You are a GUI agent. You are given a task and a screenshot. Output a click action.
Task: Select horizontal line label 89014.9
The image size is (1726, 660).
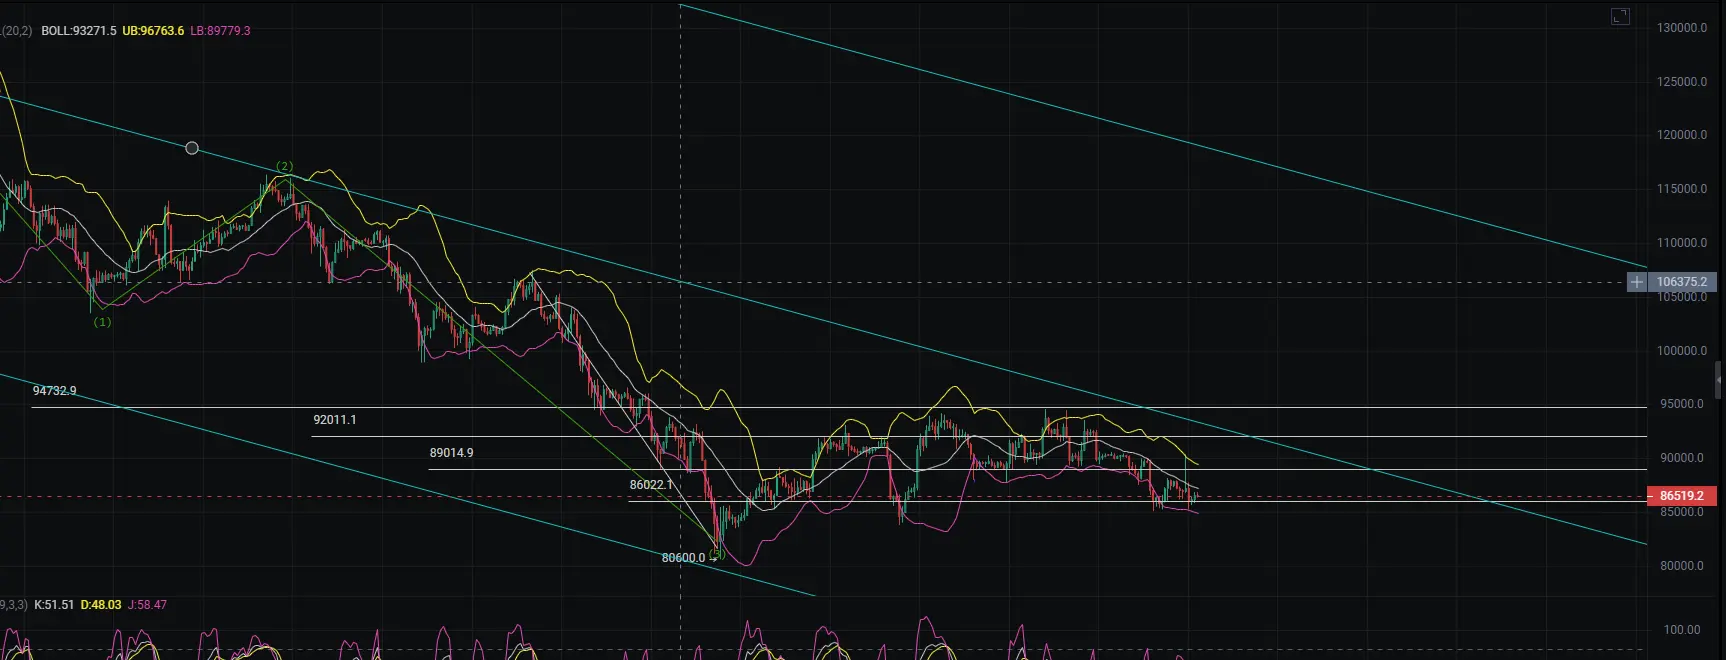[x=451, y=453]
